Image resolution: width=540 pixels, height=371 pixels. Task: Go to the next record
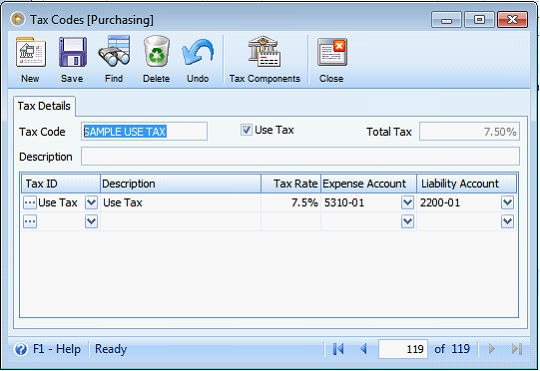[x=492, y=349]
